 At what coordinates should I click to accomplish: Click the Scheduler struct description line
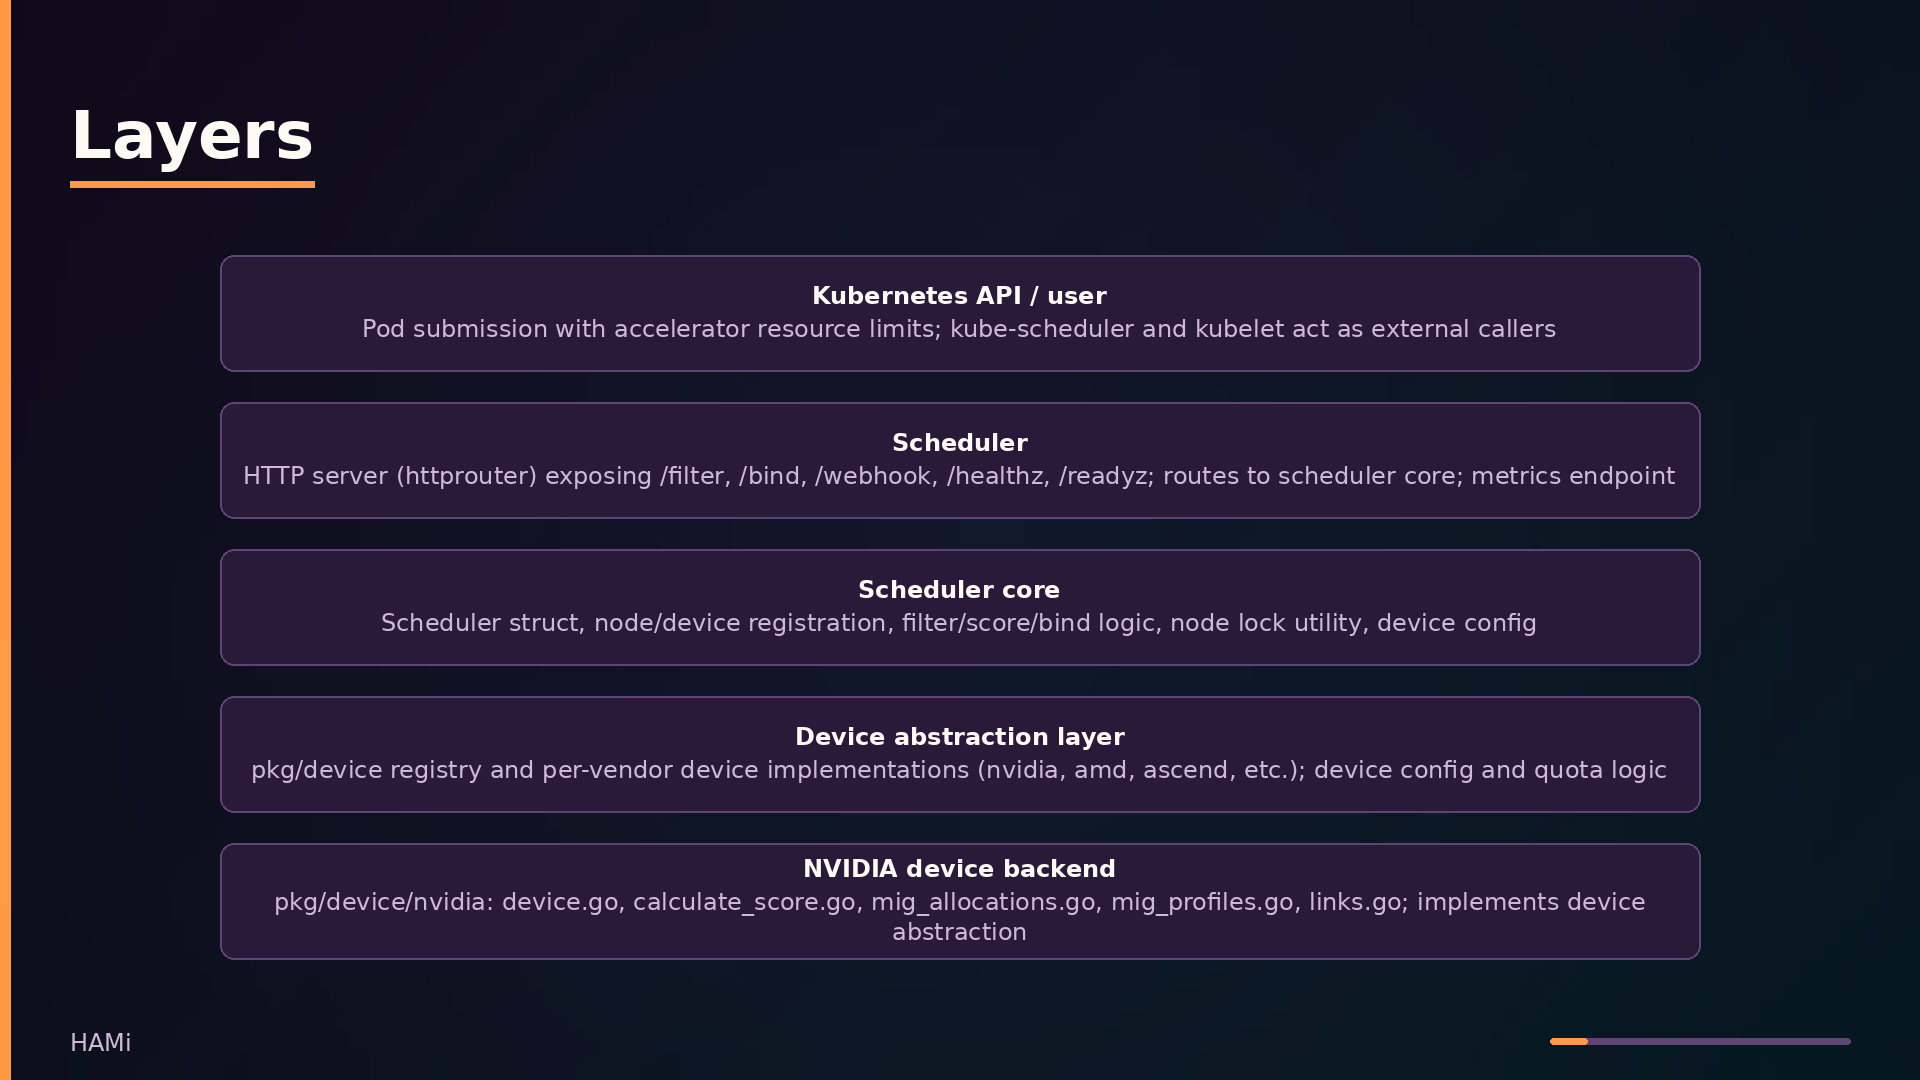(x=959, y=623)
